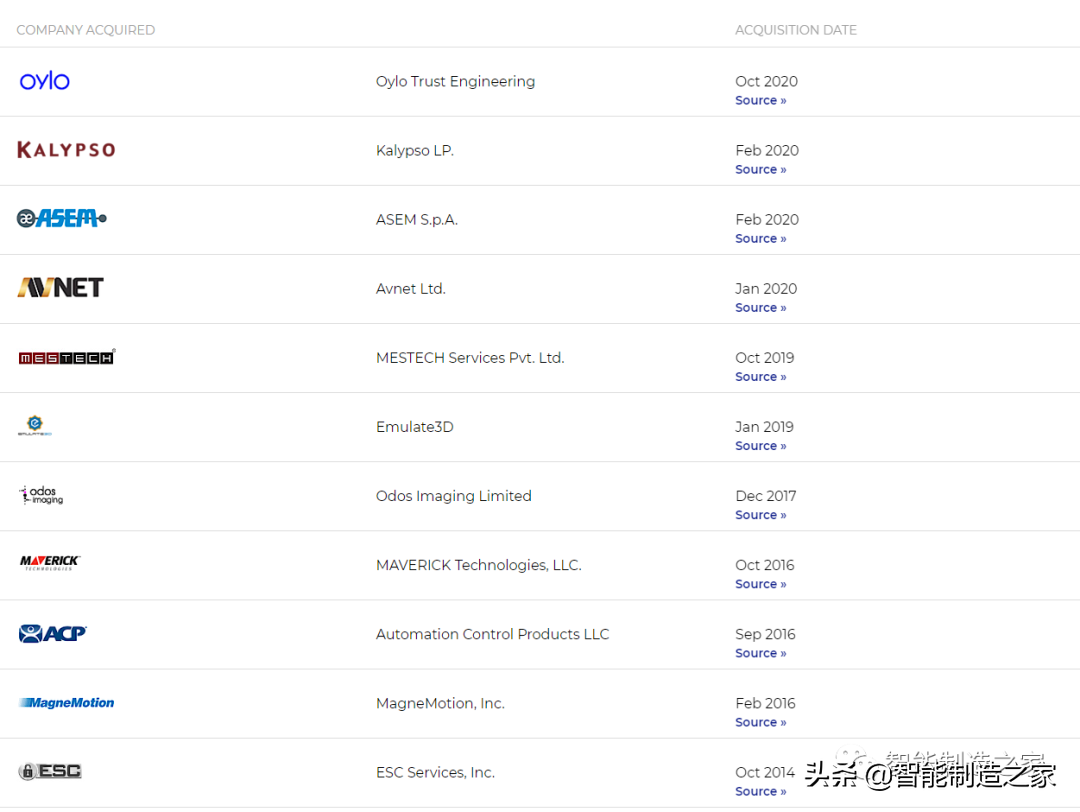Select the MagneMotion logo
The height and width of the screenshot is (812, 1080).
[67, 703]
